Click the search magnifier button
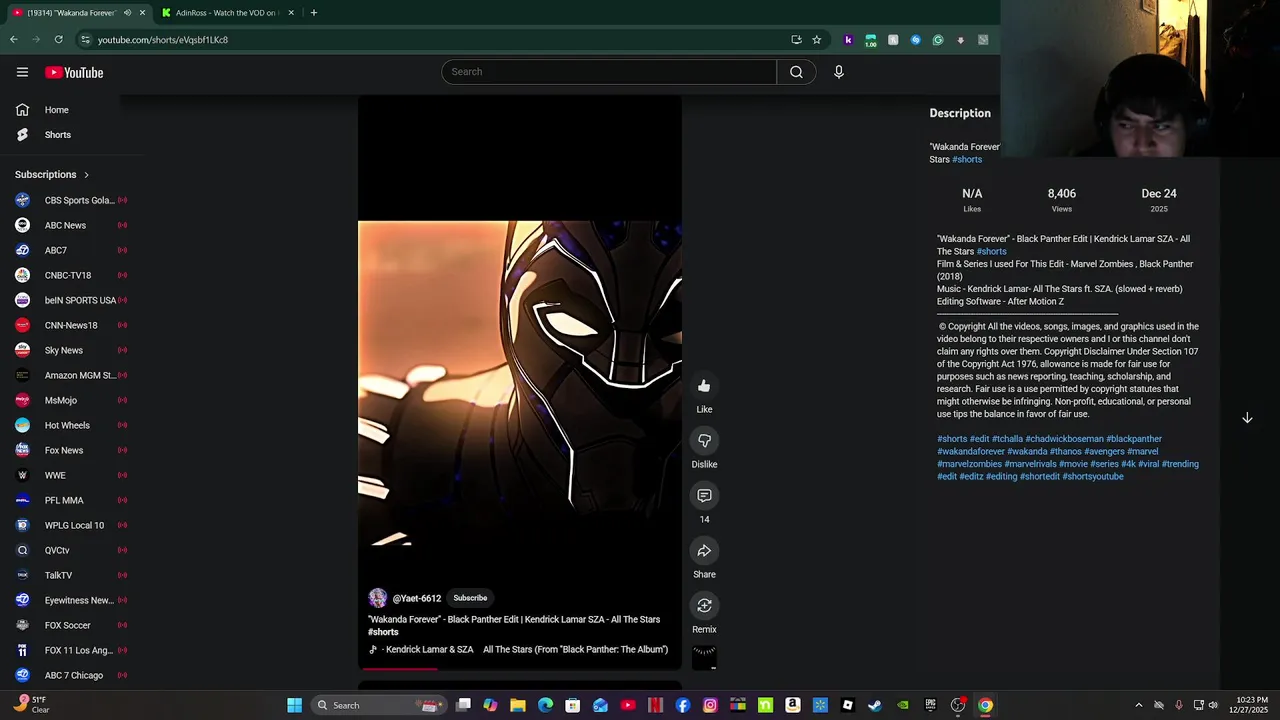 click(x=796, y=72)
